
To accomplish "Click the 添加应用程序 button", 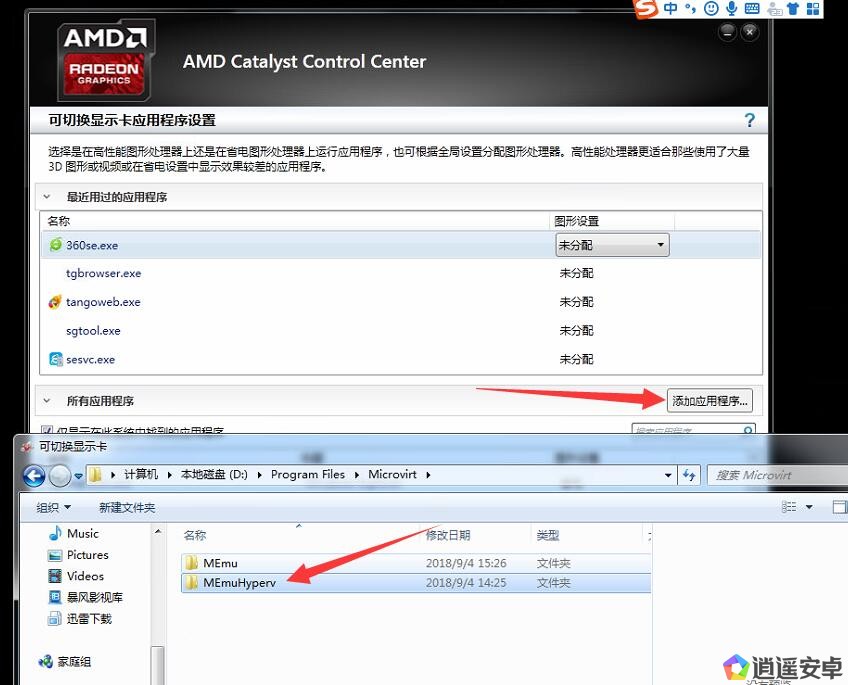I will coord(709,401).
